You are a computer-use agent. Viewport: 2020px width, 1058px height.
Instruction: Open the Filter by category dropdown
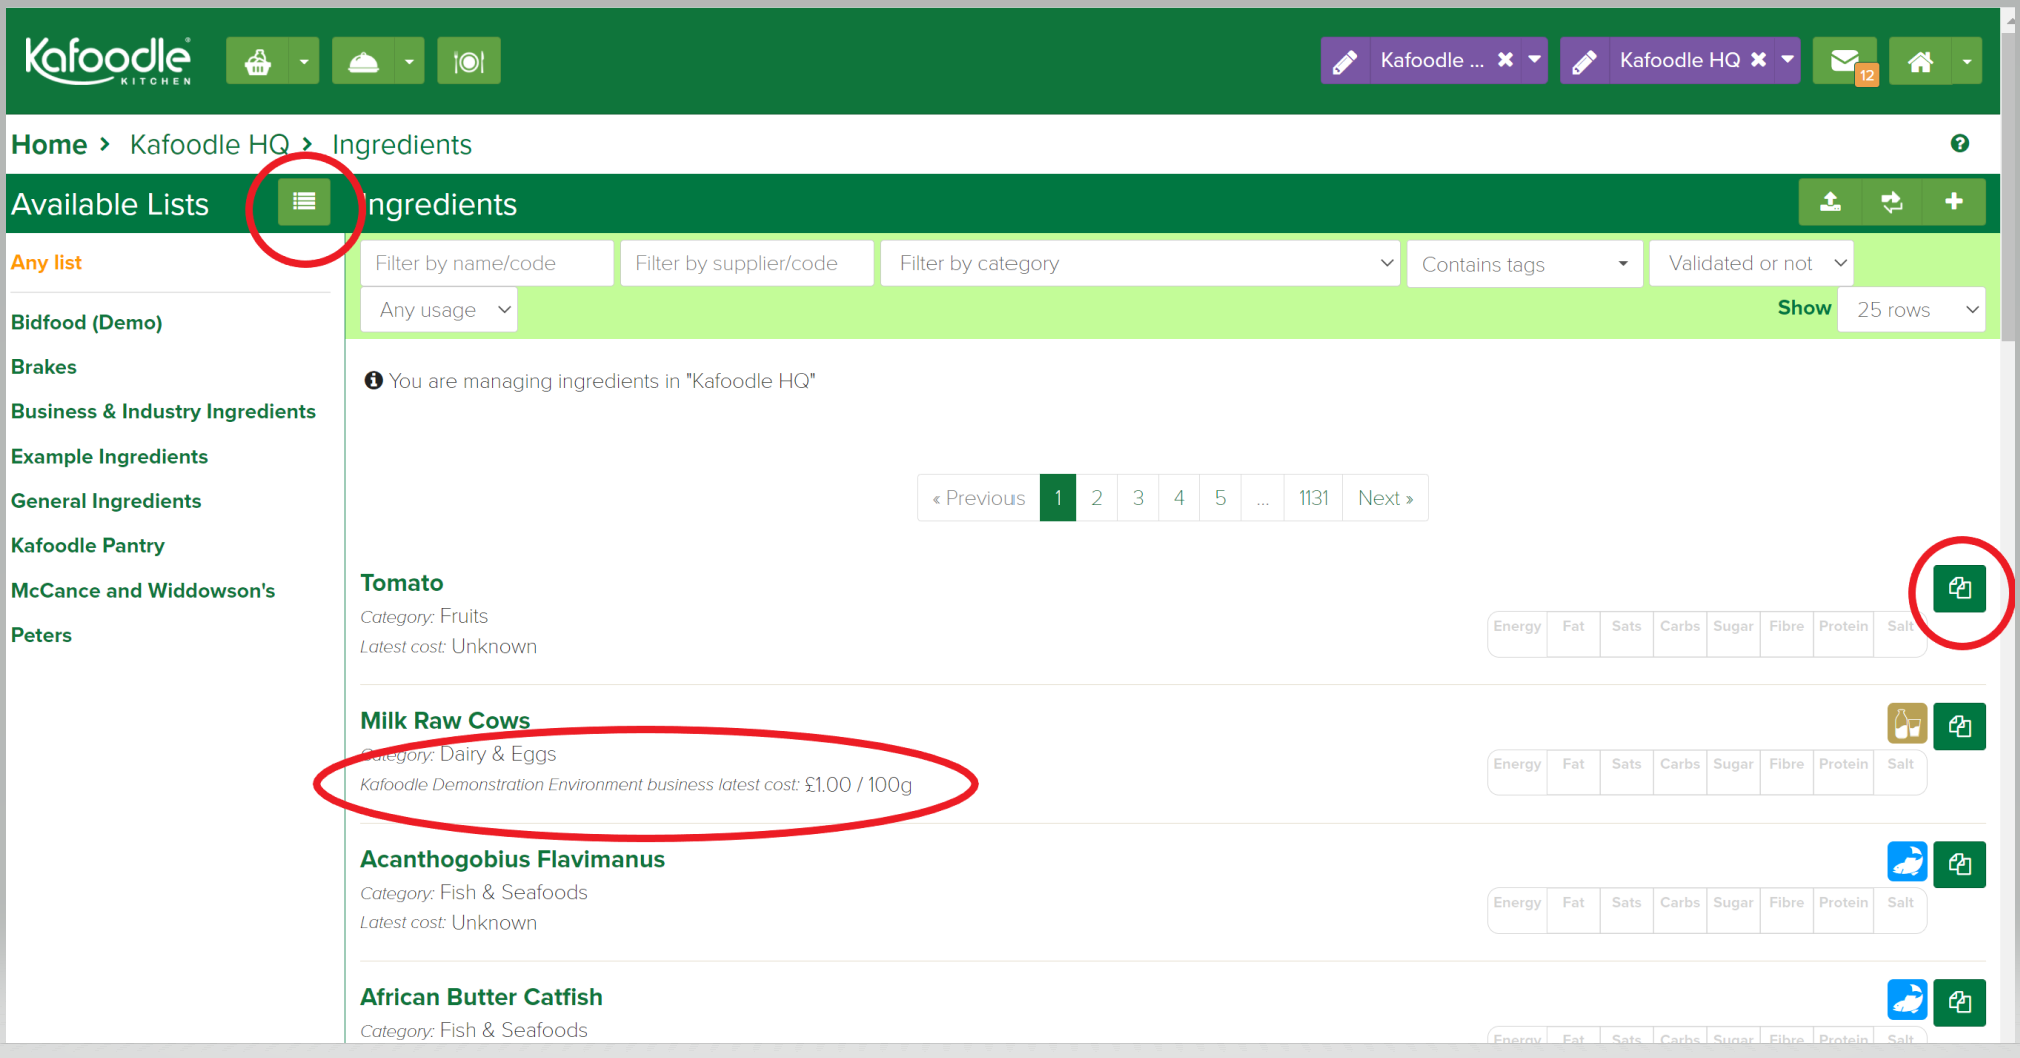pyautogui.click(x=1140, y=263)
